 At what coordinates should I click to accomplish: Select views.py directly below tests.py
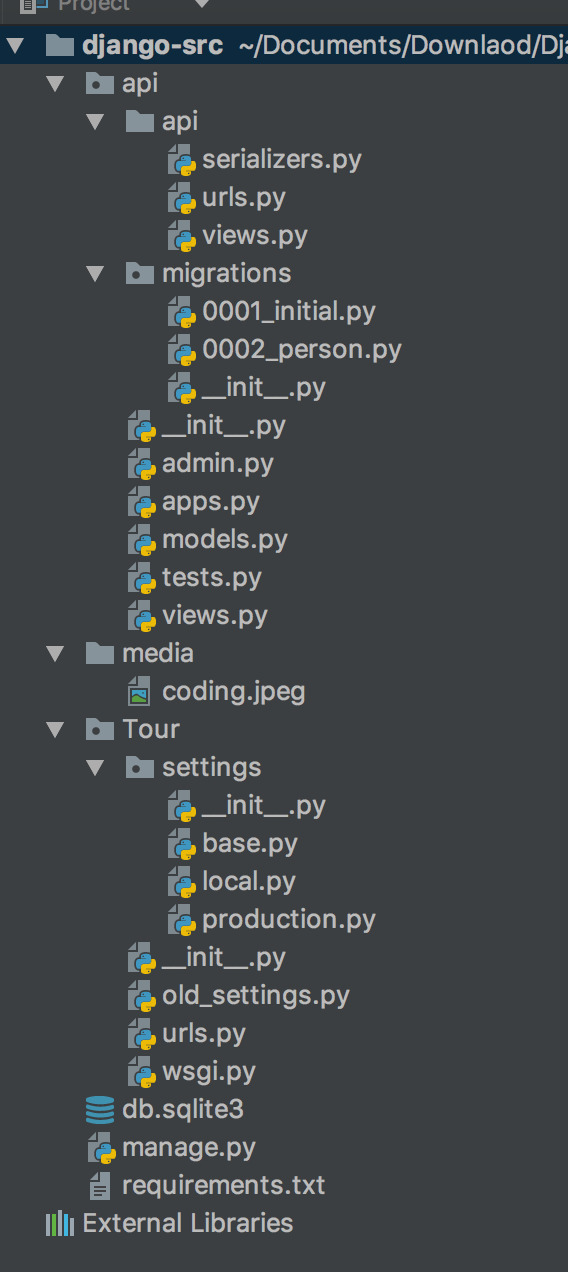point(215,616)
